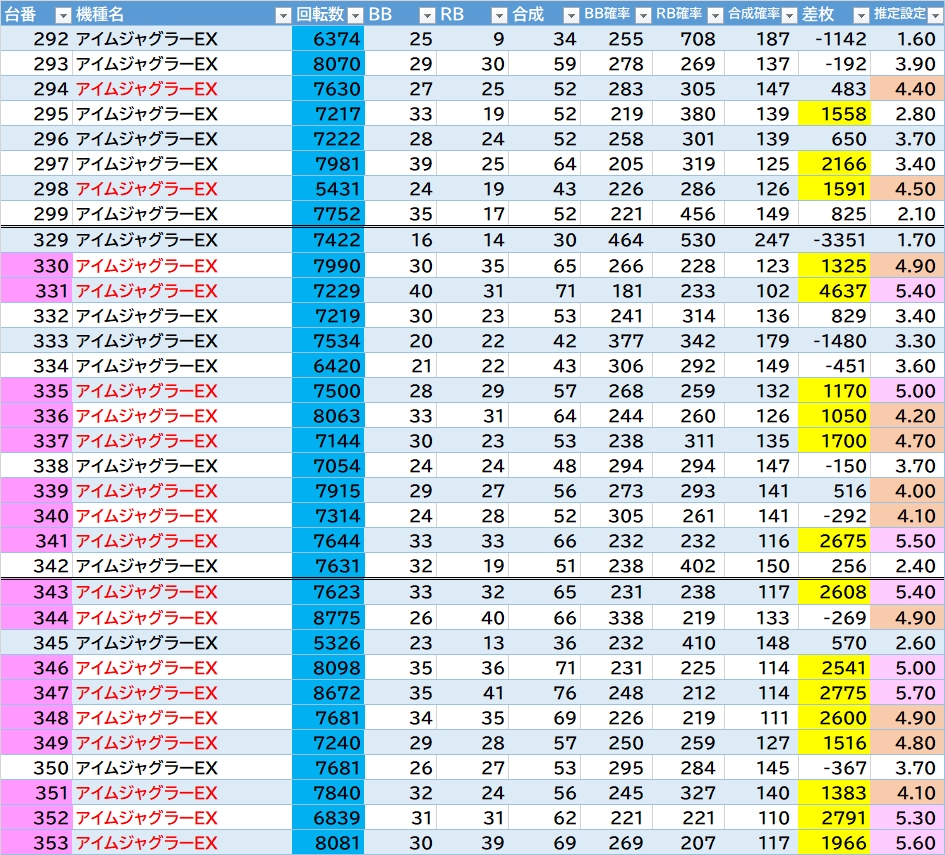
Task: Open the 台番 column filter dropdown
Action: coord(63,15)
